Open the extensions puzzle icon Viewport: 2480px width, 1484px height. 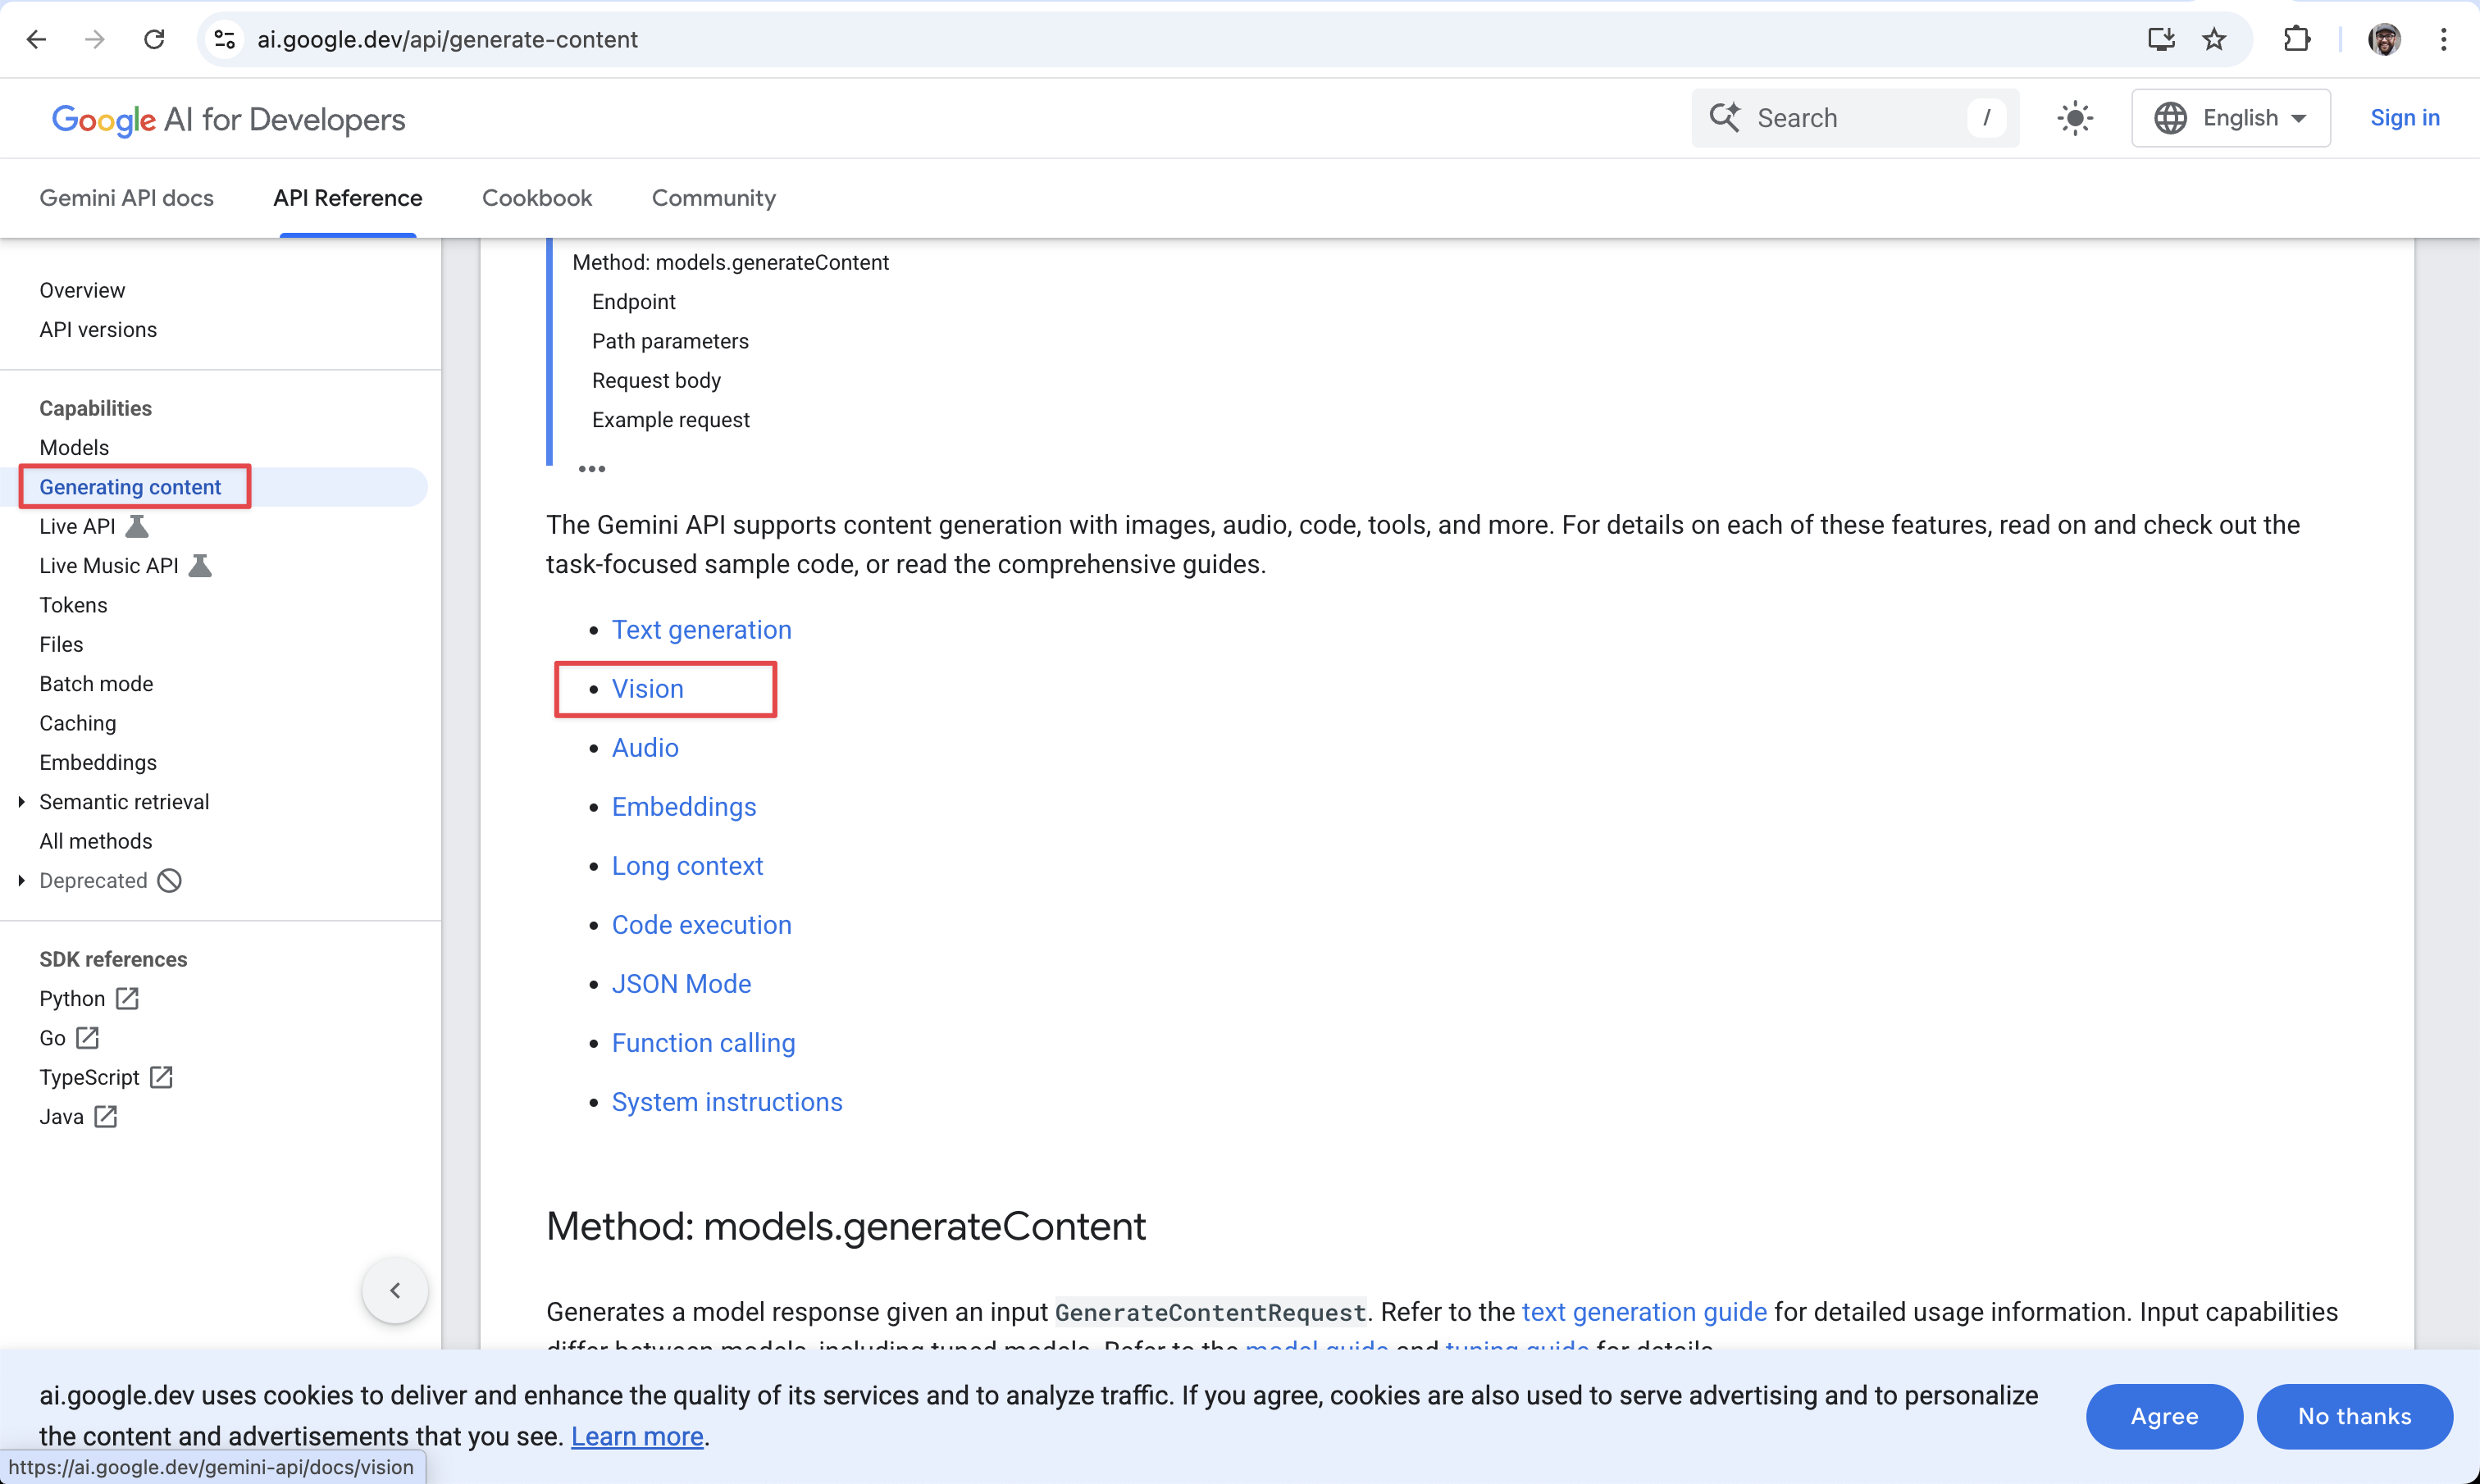pyautogui.click(x=2297, y=39)
